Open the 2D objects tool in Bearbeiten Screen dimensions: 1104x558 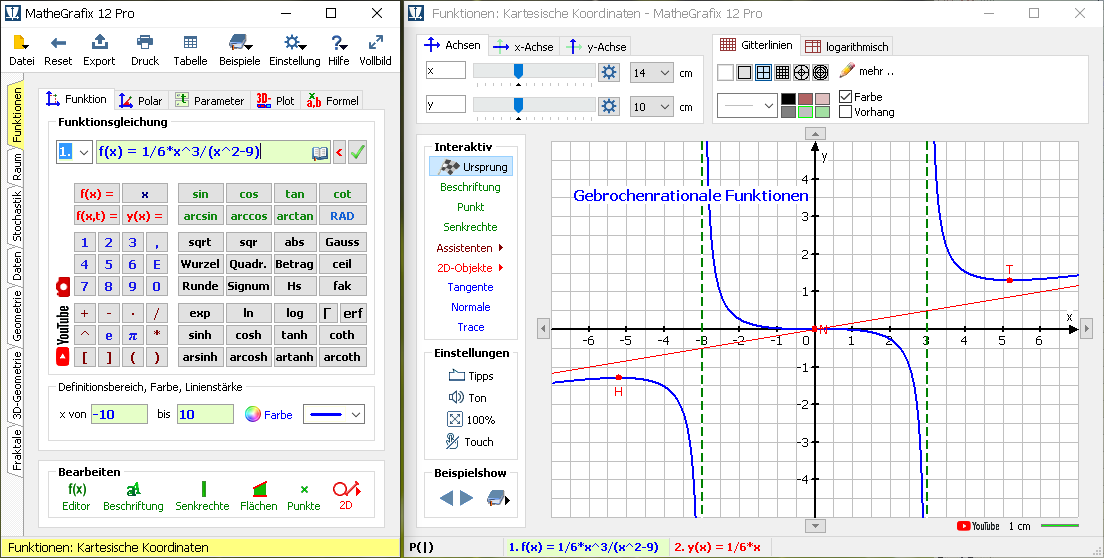click(346, 497)
